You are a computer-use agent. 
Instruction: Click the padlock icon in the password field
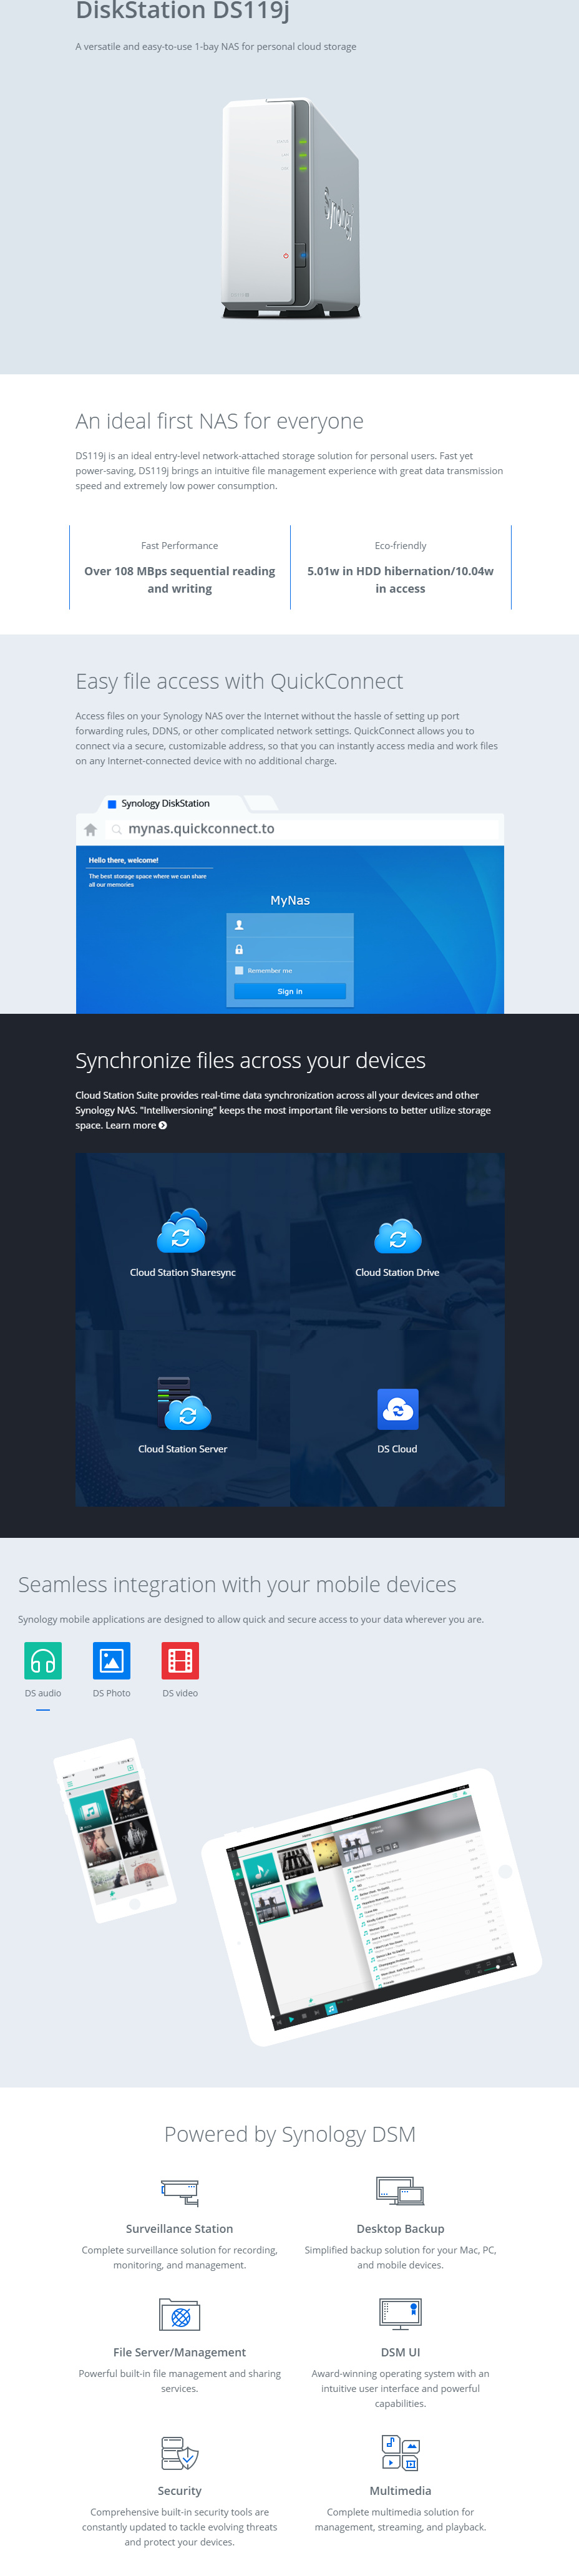pos(239,949)
